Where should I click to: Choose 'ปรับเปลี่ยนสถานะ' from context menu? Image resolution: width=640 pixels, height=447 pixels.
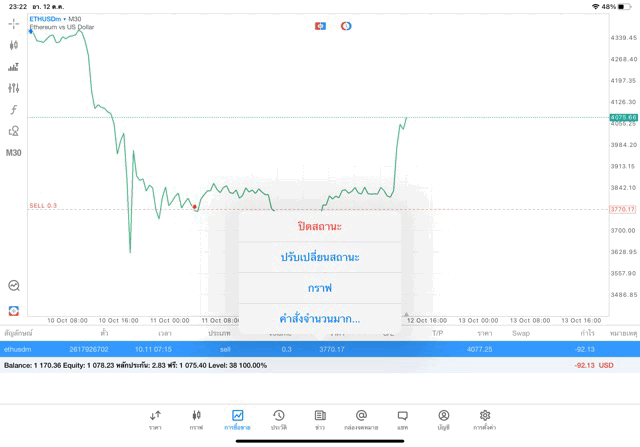coord(320,257)
